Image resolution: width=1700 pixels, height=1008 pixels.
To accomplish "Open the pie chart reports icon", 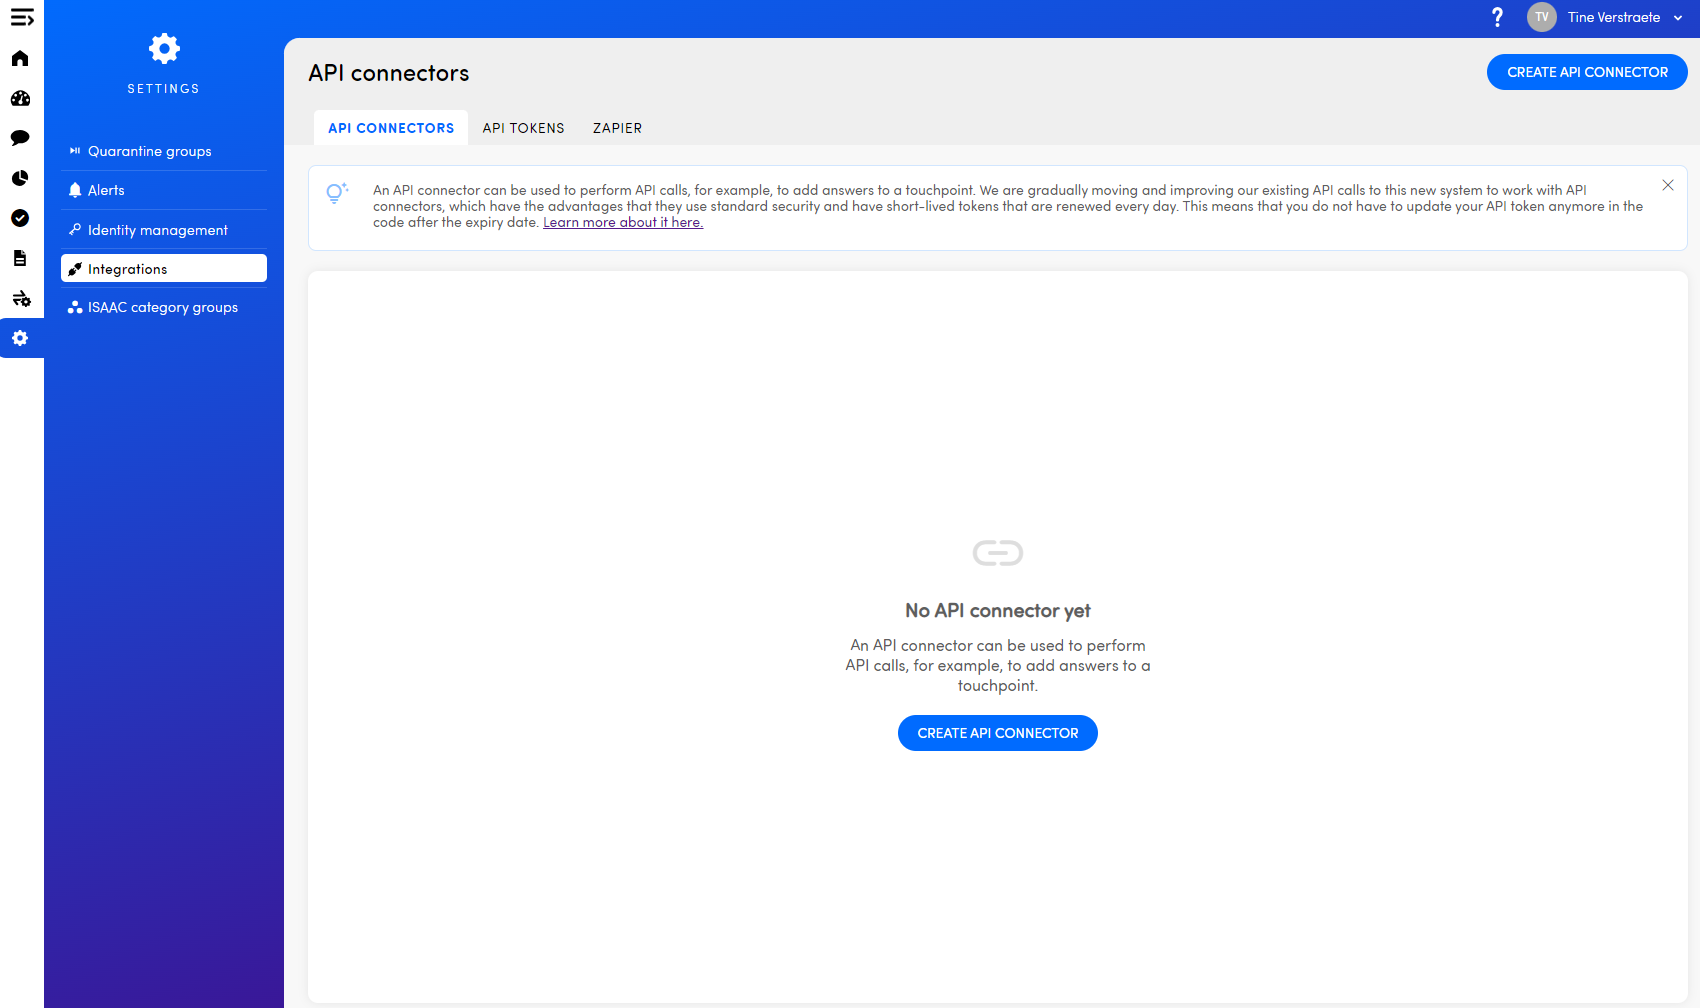I will [20, 178].
